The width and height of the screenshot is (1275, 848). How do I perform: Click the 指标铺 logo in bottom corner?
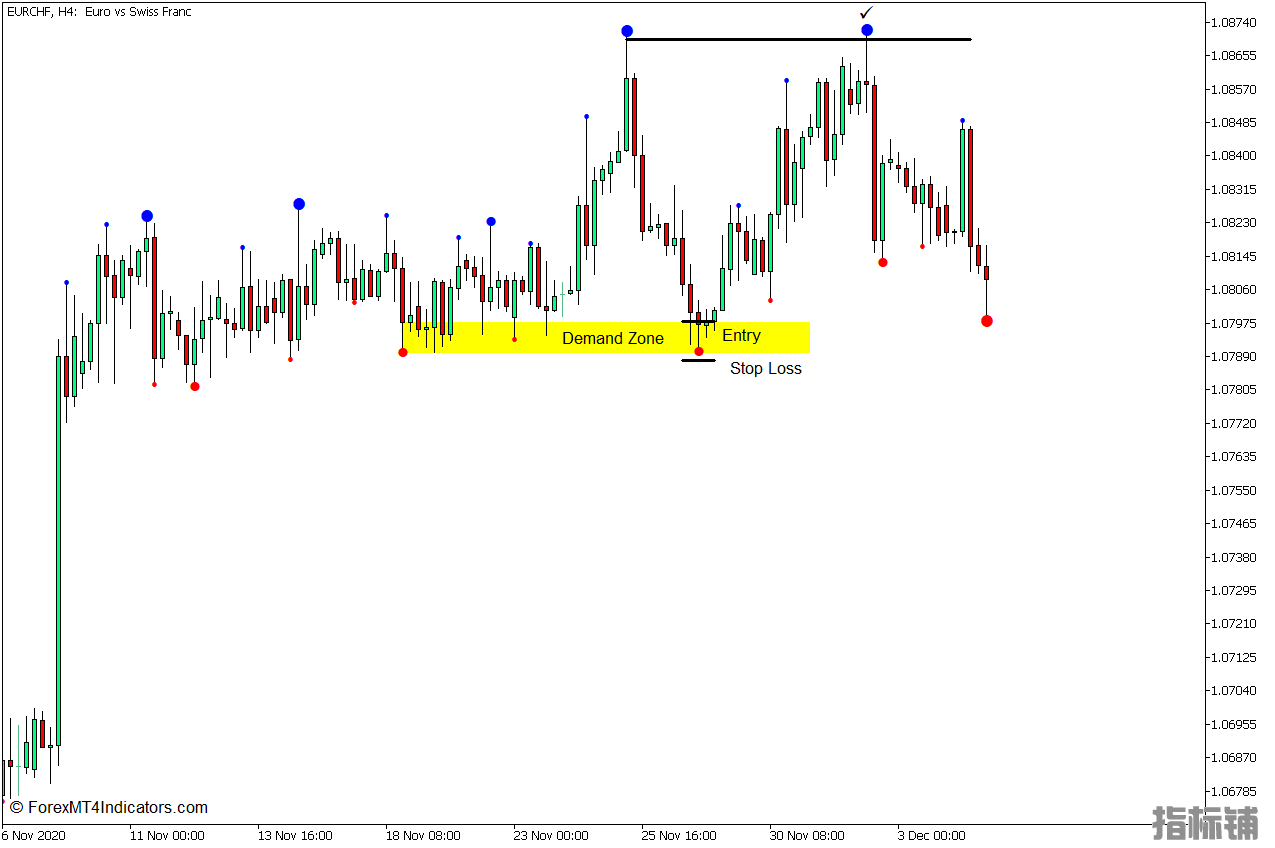[1205, 823]
